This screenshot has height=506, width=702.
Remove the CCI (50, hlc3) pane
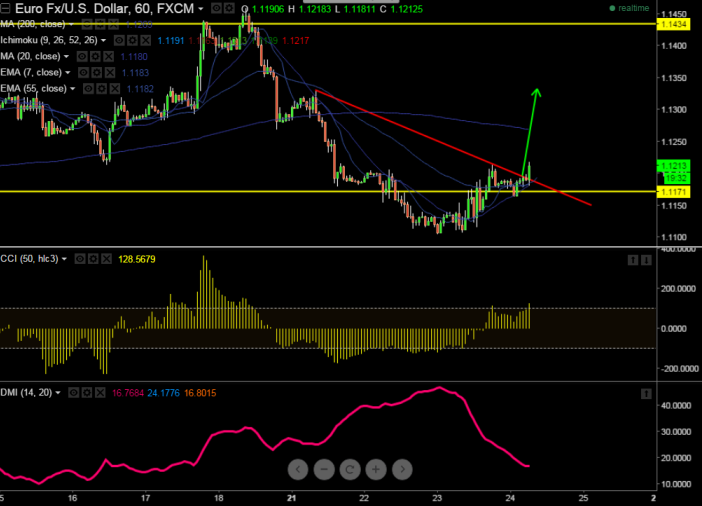[106, 259]
